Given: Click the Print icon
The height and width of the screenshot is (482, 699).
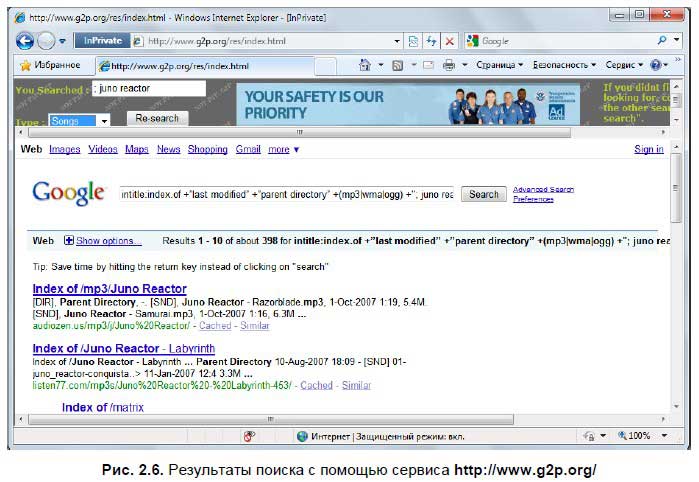Looking at the screenshot, I should [x=448, y=65].
